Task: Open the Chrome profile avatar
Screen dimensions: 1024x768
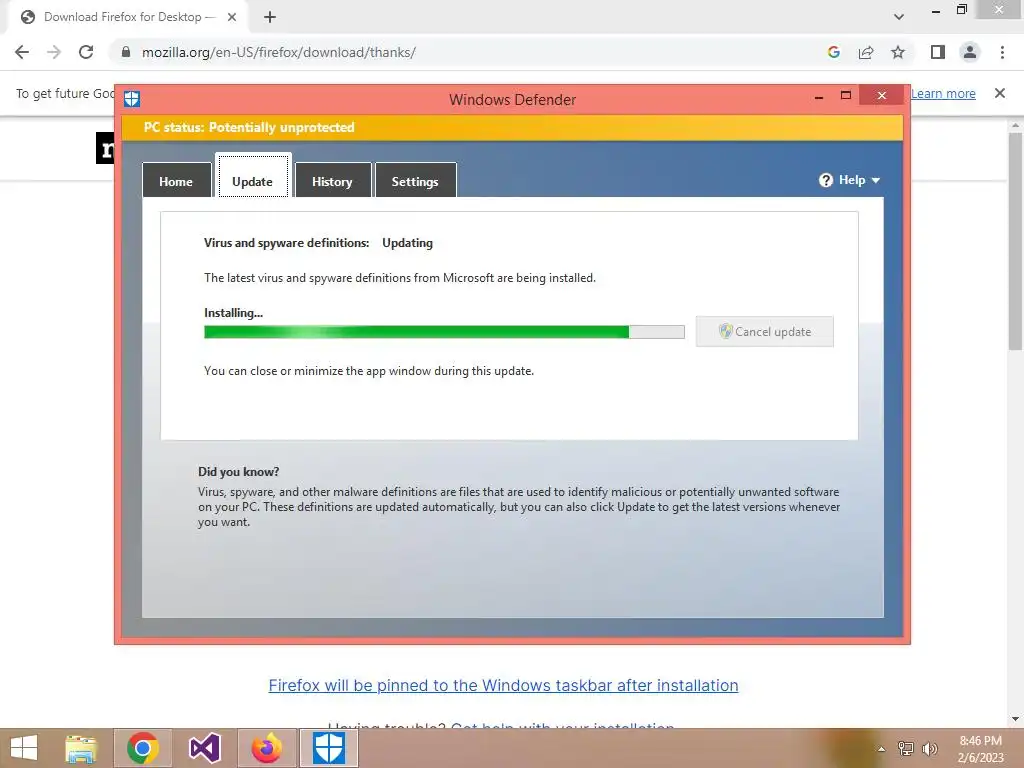Action: tap(970, 52)
